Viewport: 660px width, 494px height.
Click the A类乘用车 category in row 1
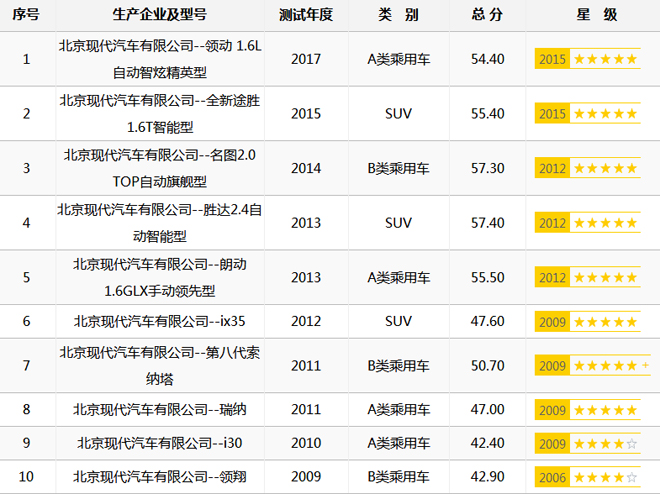pyautogui.click(x=399, y=59)
